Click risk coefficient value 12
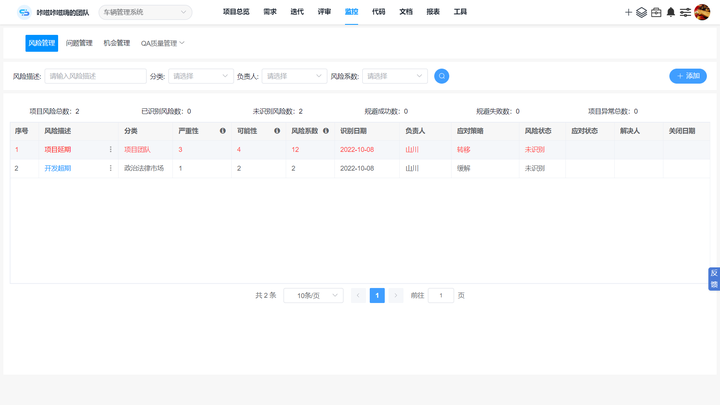This screenshot has height=405, width=720. click(295, 150)
